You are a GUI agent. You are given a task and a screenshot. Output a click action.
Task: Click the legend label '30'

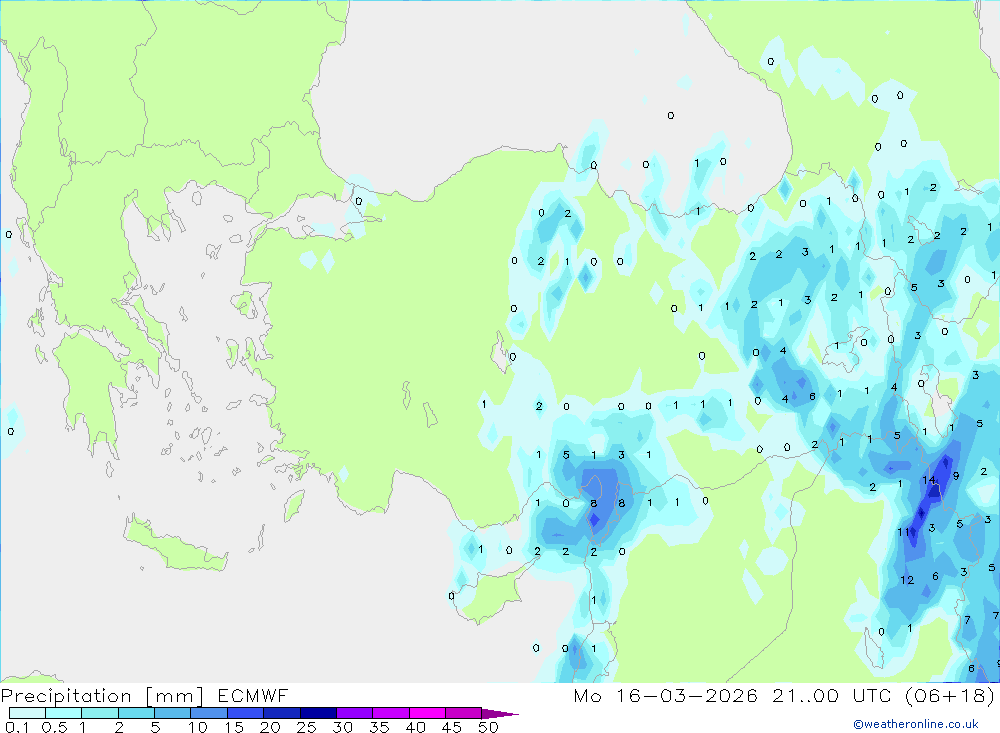point(342,727)
